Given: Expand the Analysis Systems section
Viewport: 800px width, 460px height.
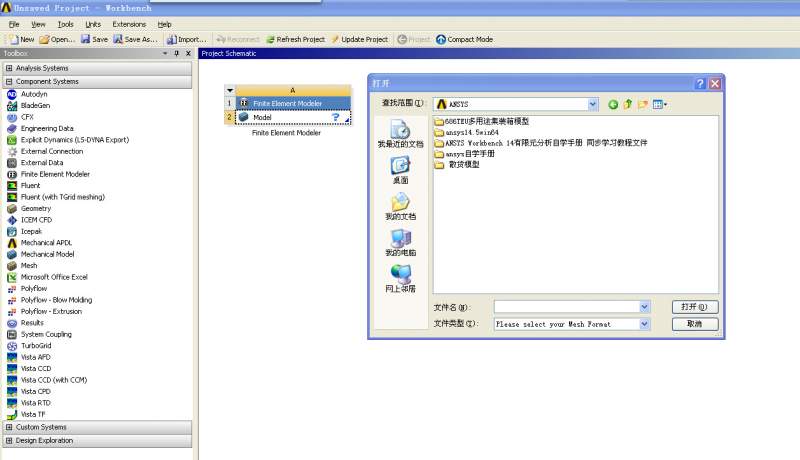Looking at the screenshot, I should click(x=9, y=68).
